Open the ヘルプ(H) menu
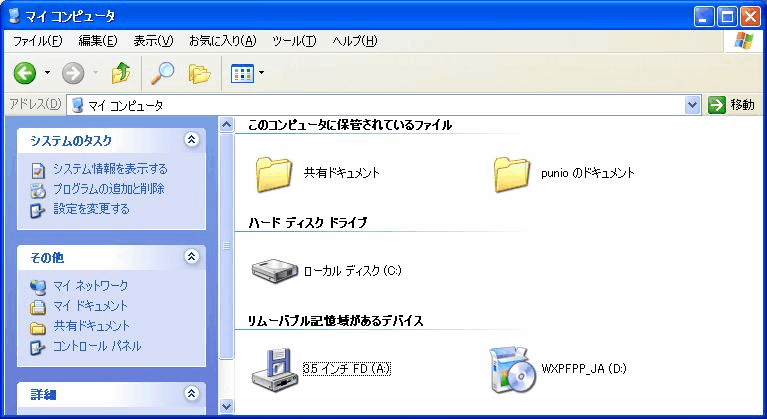 coord(355,41)
